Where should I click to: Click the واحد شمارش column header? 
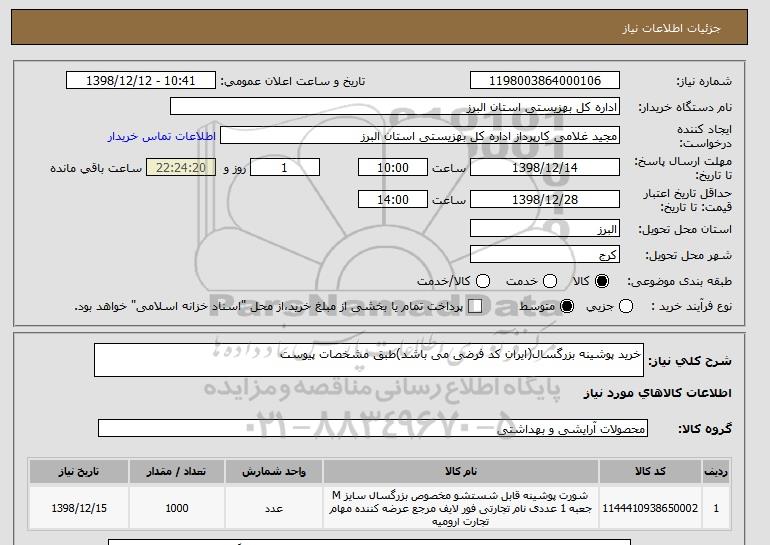click(274, 471)
